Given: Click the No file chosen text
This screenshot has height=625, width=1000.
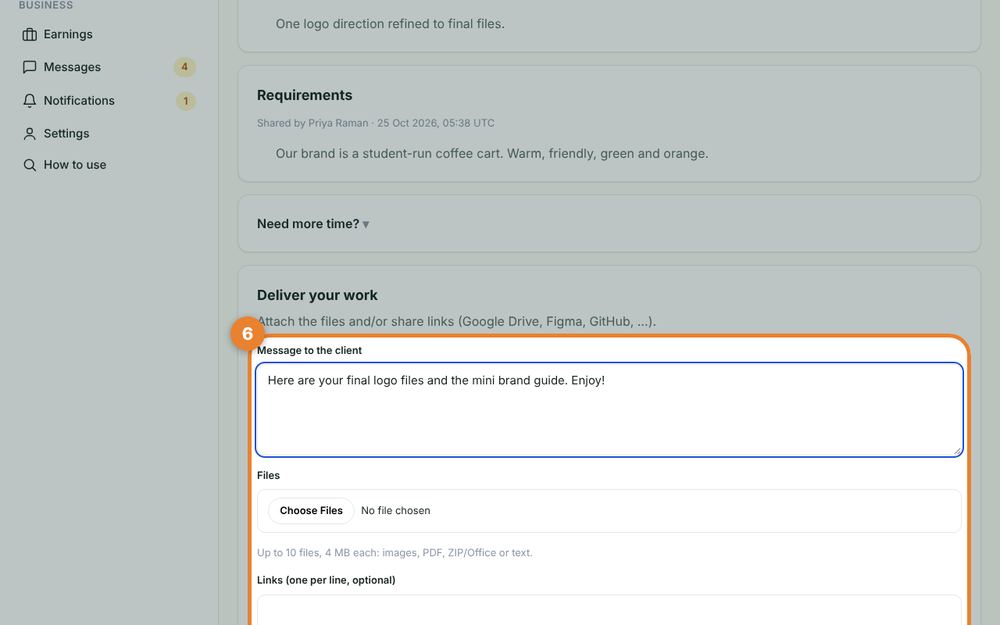Looking at the screenshot, I should click(395, 511).
